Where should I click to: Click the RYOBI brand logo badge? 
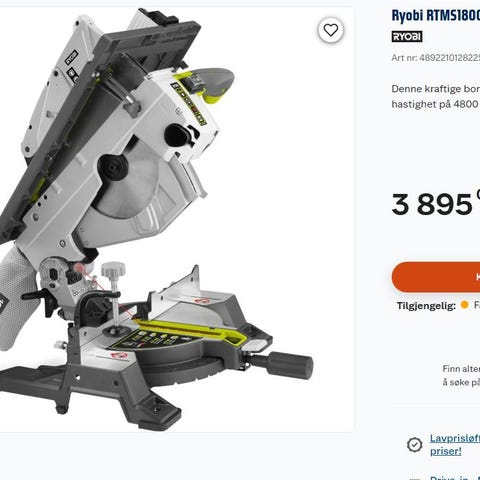coord(407,37)
